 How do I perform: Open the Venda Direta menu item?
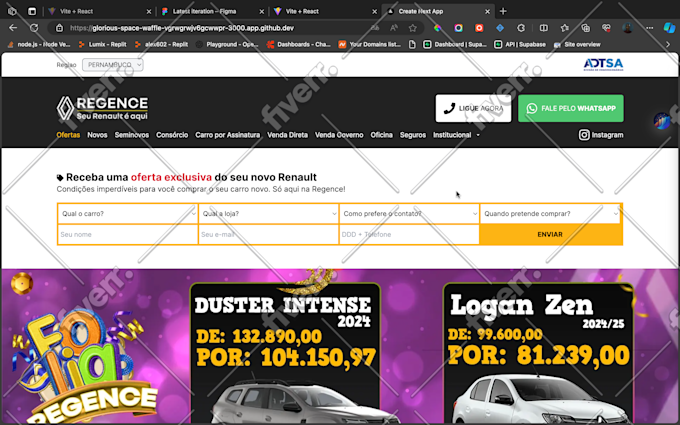click(x=288, y=135)
